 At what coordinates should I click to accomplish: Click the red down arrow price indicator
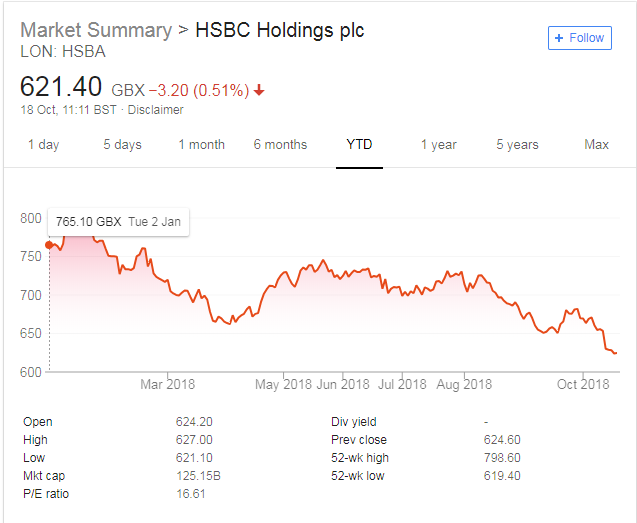260,91
